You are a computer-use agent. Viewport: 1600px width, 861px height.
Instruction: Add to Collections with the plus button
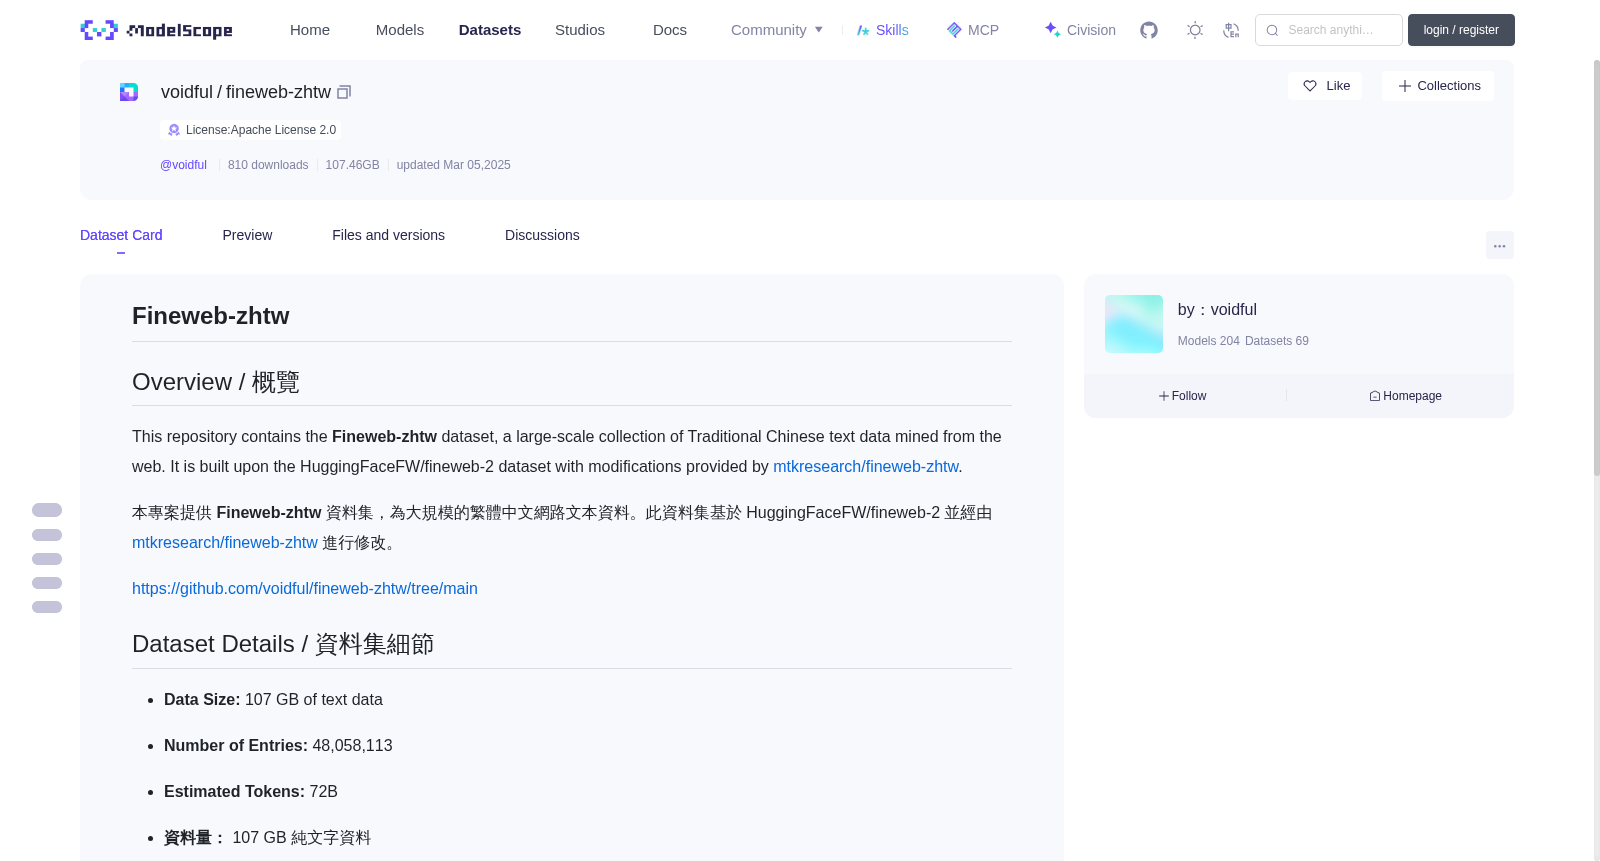click(1438, 86)
